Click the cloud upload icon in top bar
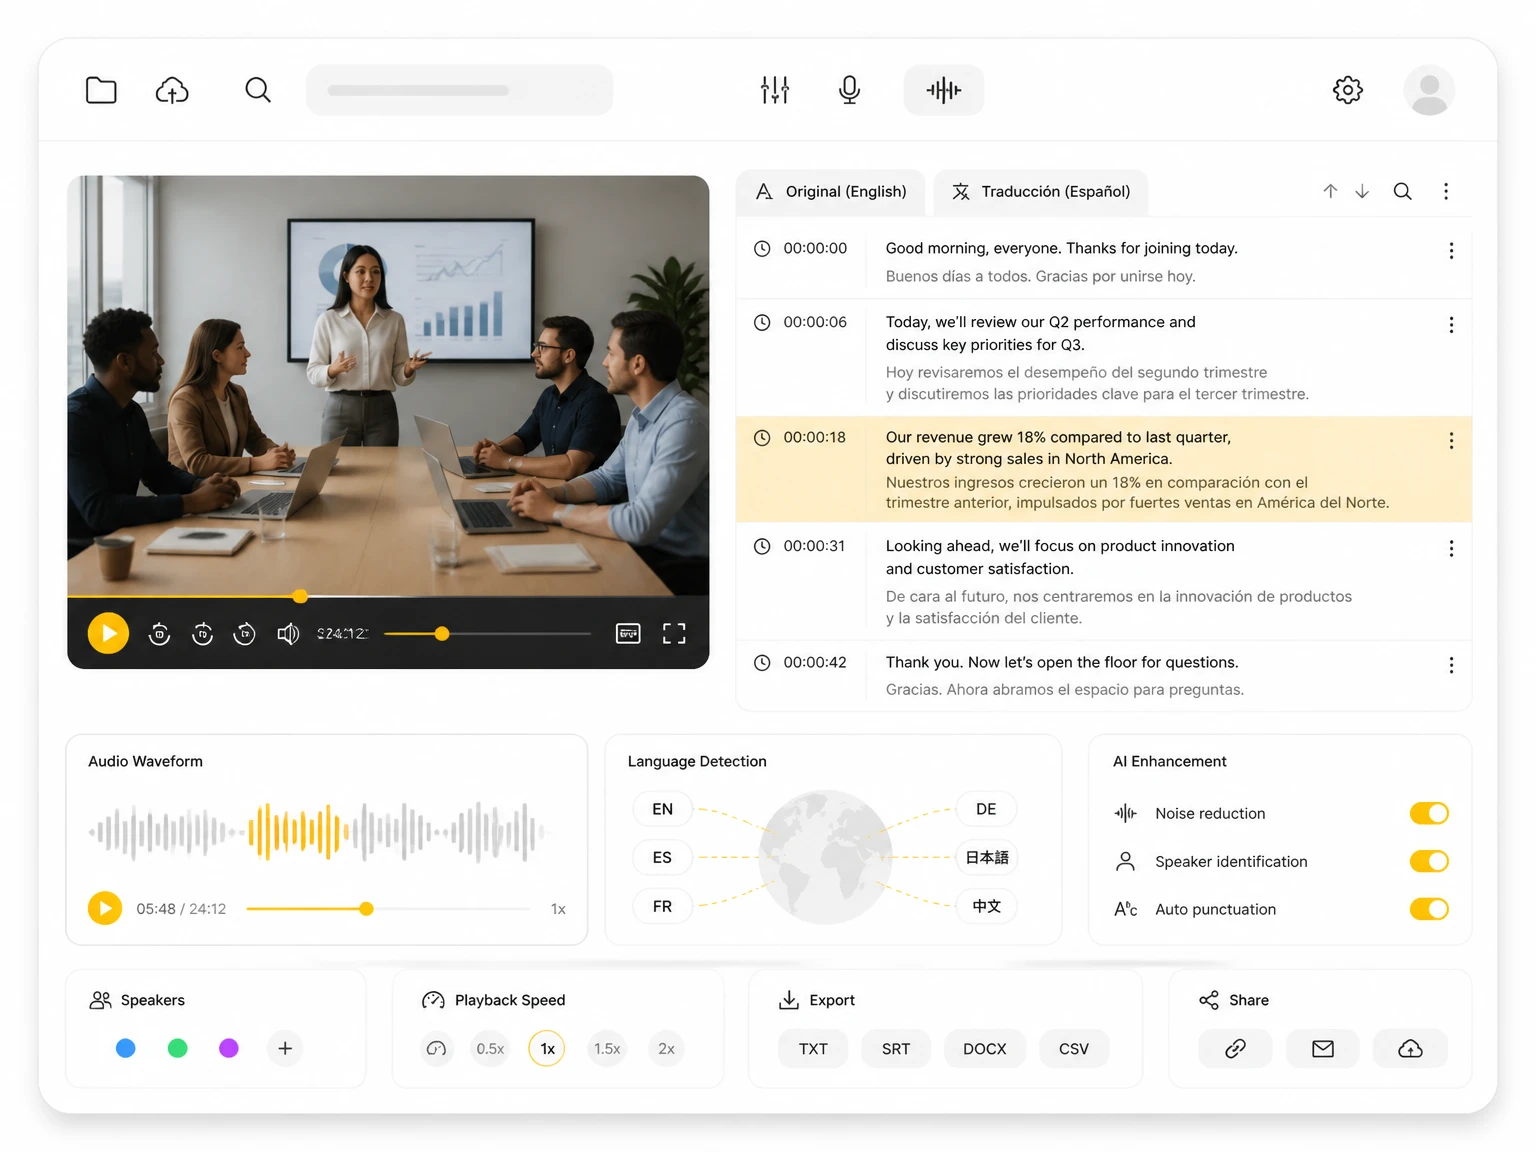Screen dimensions: 1536x1152 tap(172, 90)
